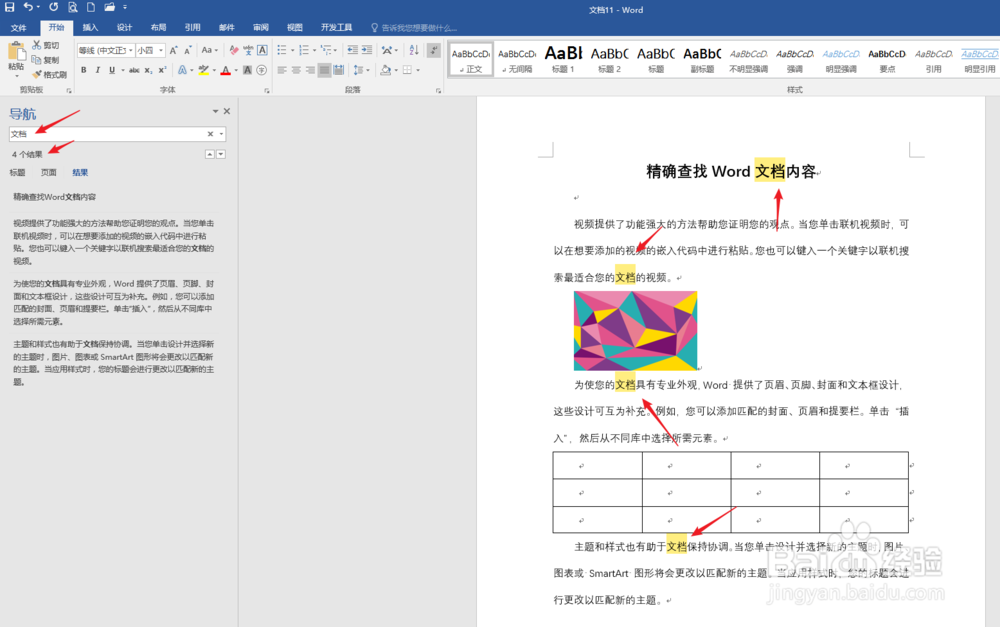Viewport: 1000px width, 627px height.
Task: Switch to the 插入 ribbon tab
Action: click(x=90, y=27)
